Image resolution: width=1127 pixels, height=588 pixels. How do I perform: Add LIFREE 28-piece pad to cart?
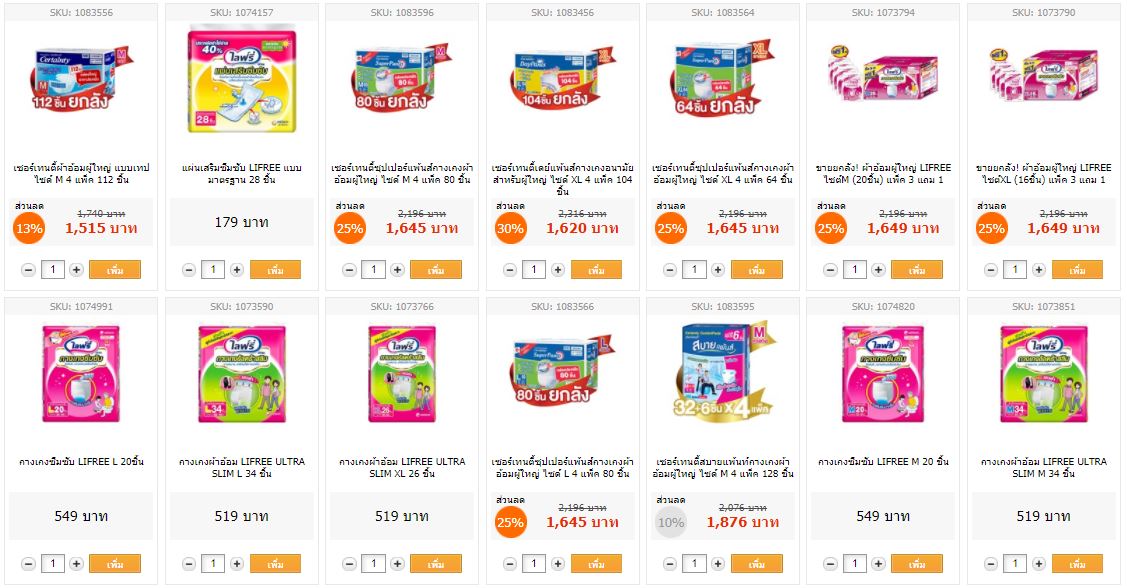coord(275,270)
